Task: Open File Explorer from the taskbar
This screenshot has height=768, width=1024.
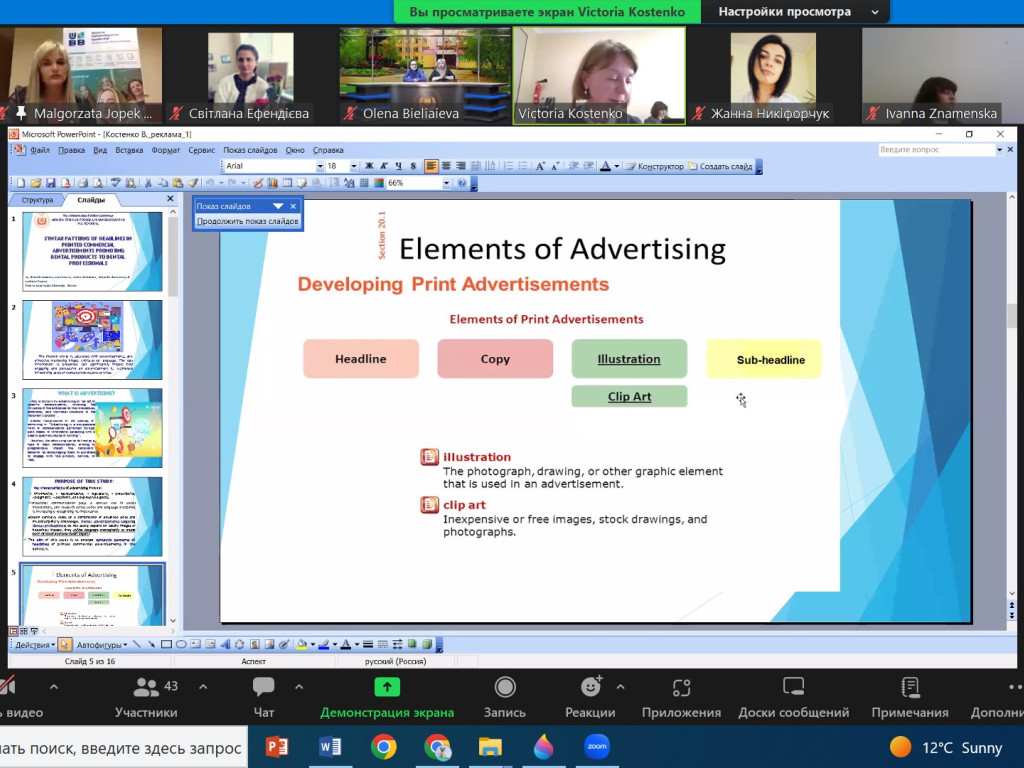Action: click(490, 746)
